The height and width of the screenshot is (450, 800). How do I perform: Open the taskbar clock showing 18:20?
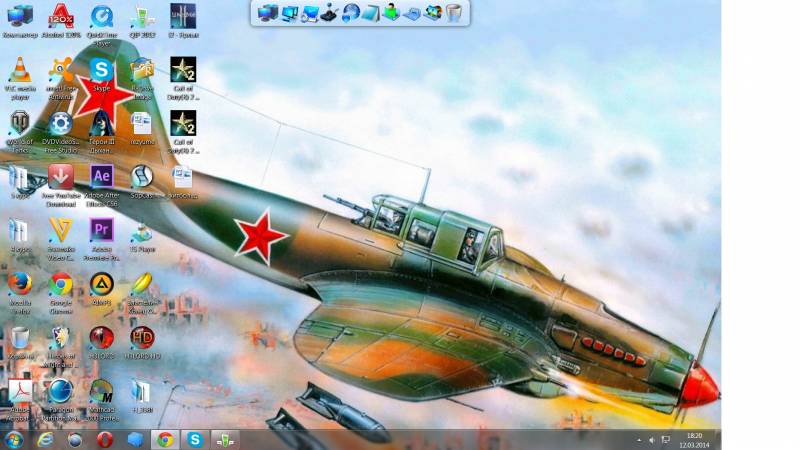click(x=694, y=440)
